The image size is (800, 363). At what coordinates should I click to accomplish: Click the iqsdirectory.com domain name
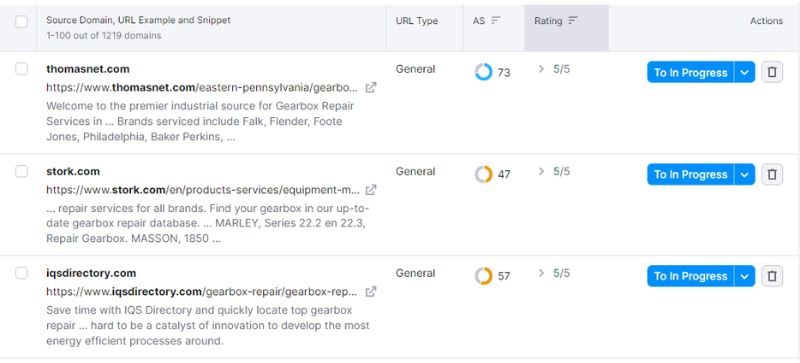(91, 273)
